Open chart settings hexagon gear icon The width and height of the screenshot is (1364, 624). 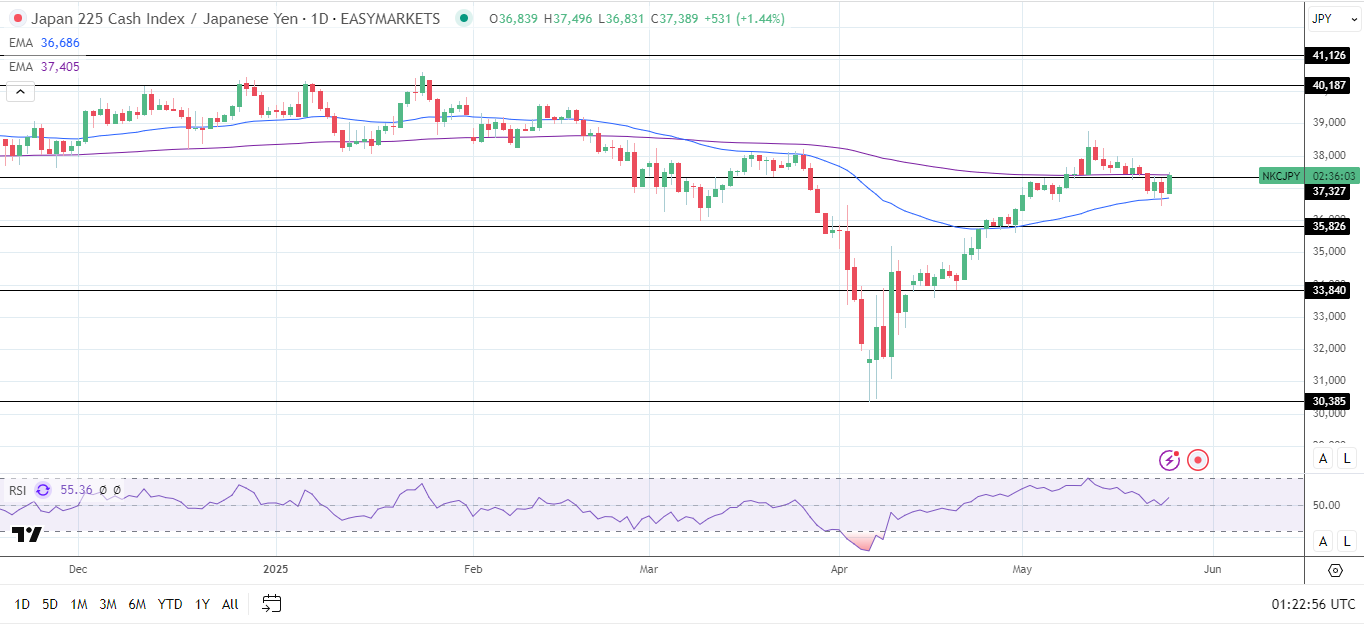(1335, 570)
